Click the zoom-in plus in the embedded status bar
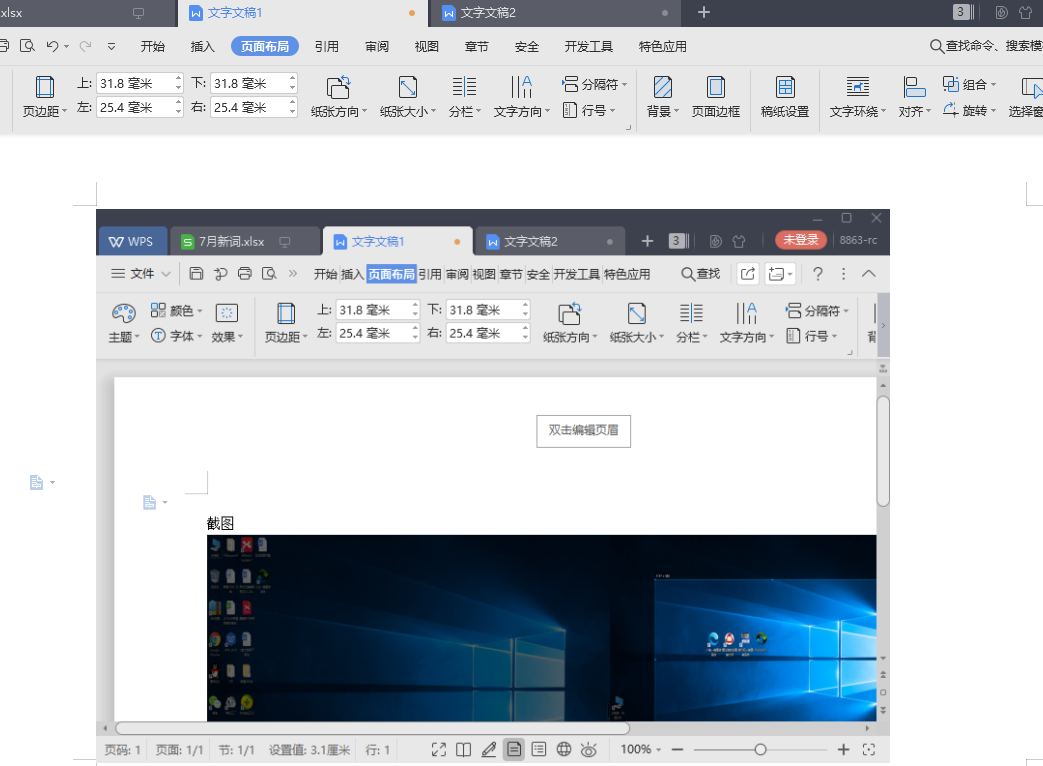 pyautogui.click(x=843, y=749)
